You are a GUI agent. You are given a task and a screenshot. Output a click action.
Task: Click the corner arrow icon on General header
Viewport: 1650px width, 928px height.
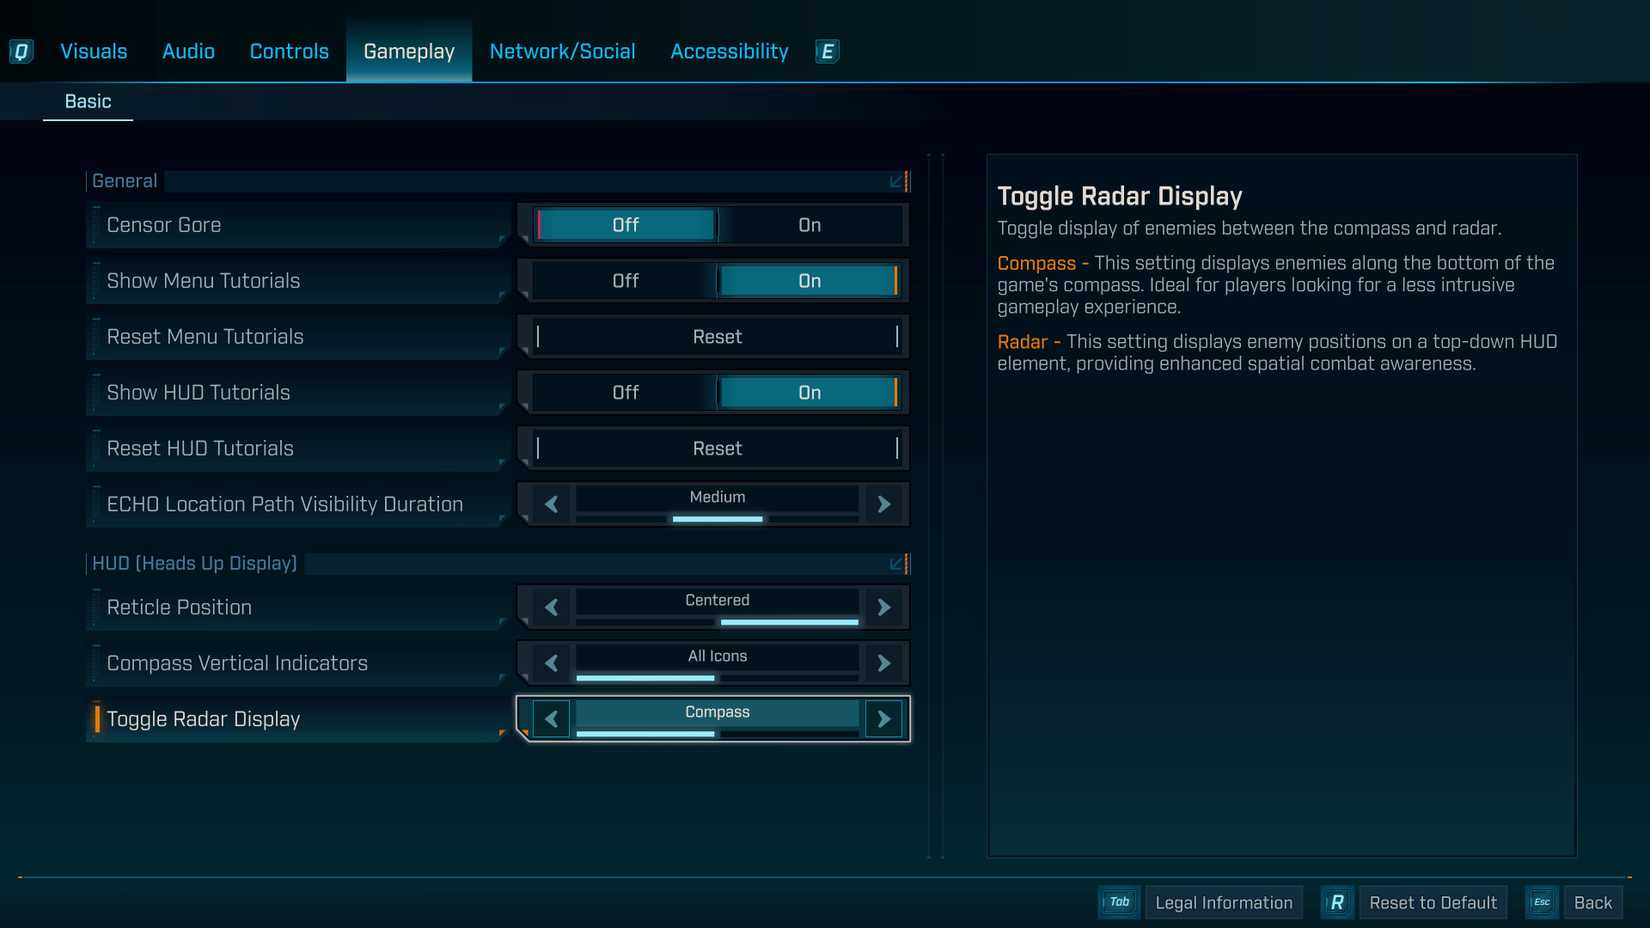tap(893, 181)
